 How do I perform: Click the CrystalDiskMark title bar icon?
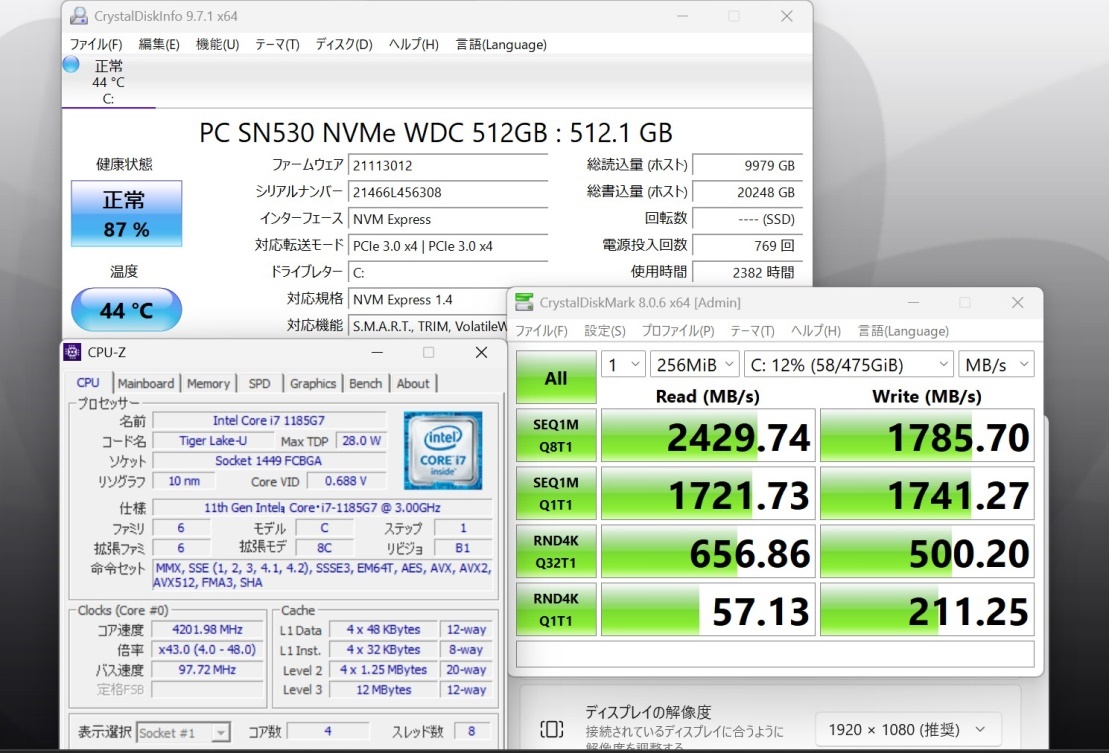tap(524, 302)
